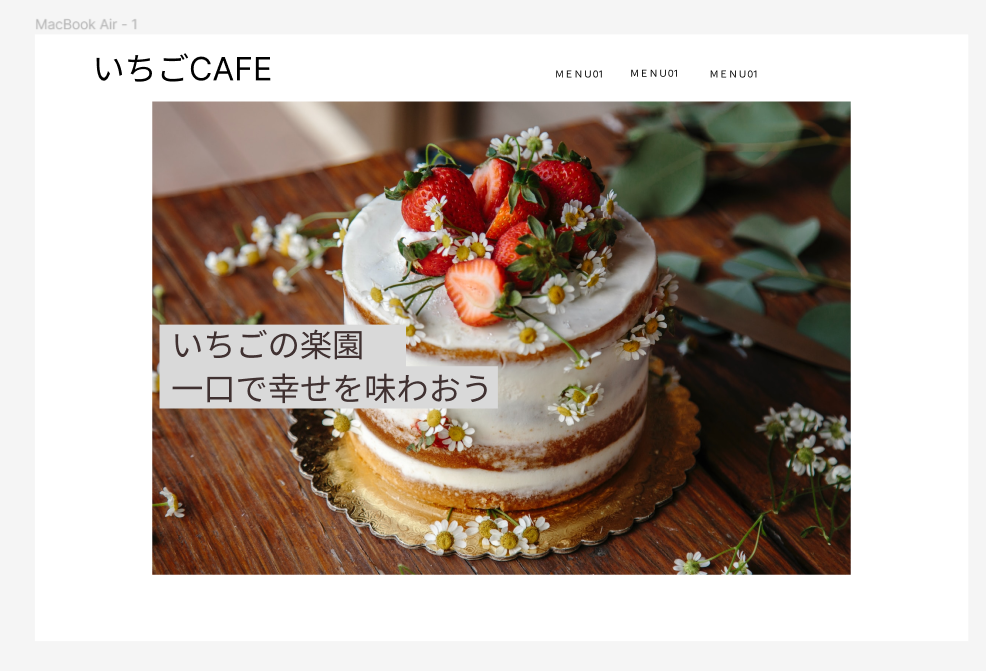Click the いちごCAFE logo text
The width and height of the screenshot is (986, 671).
tap(183, 69)
